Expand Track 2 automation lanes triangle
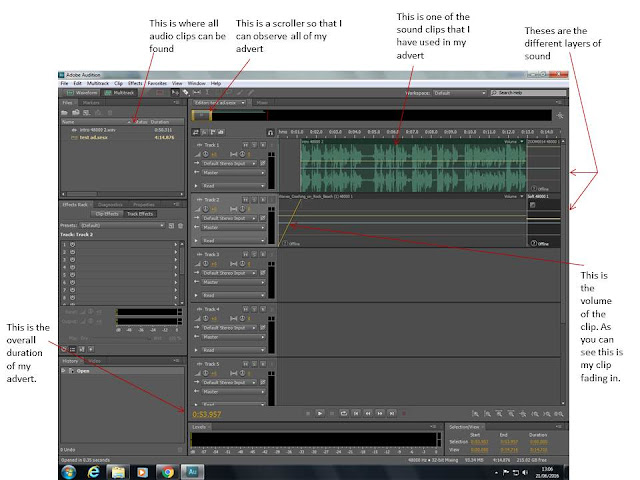Viewport: 640px width, 480px height. (196, 240)
